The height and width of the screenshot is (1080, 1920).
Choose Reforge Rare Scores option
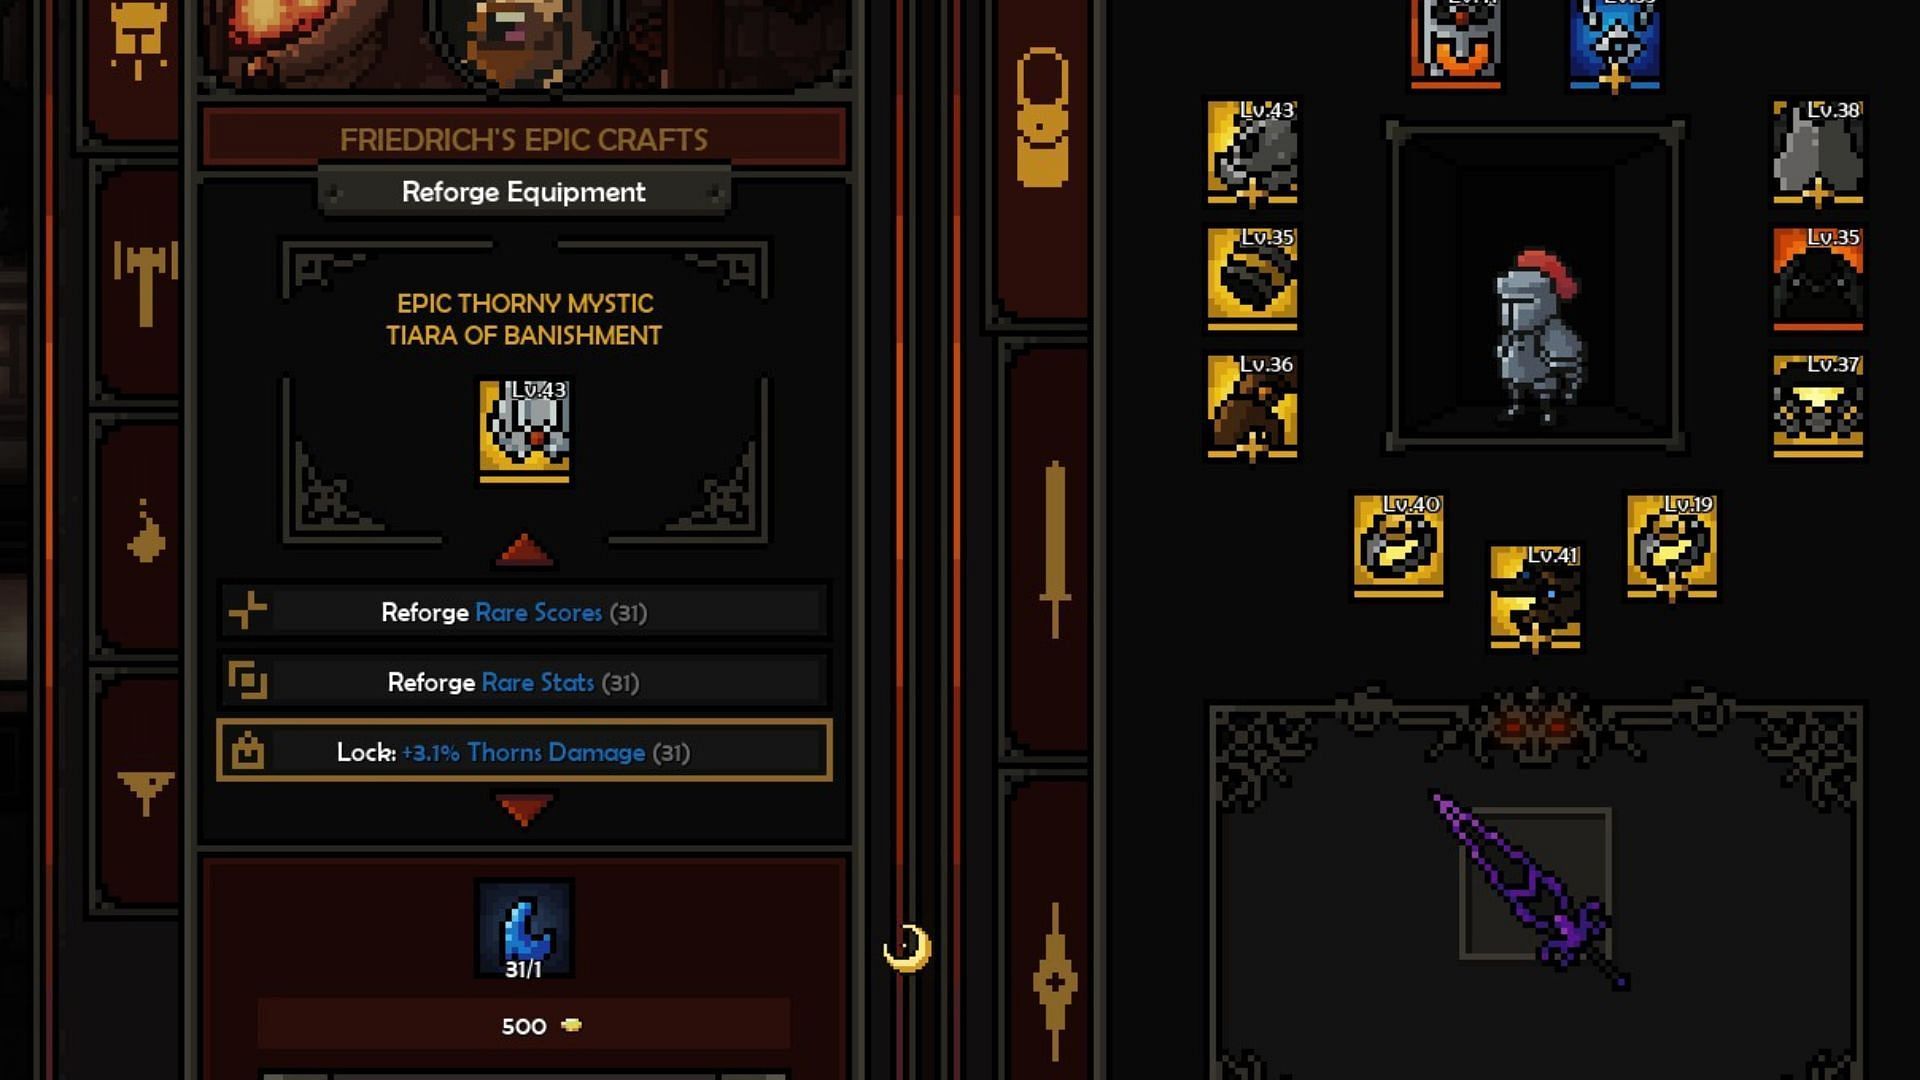pos(524,612)
